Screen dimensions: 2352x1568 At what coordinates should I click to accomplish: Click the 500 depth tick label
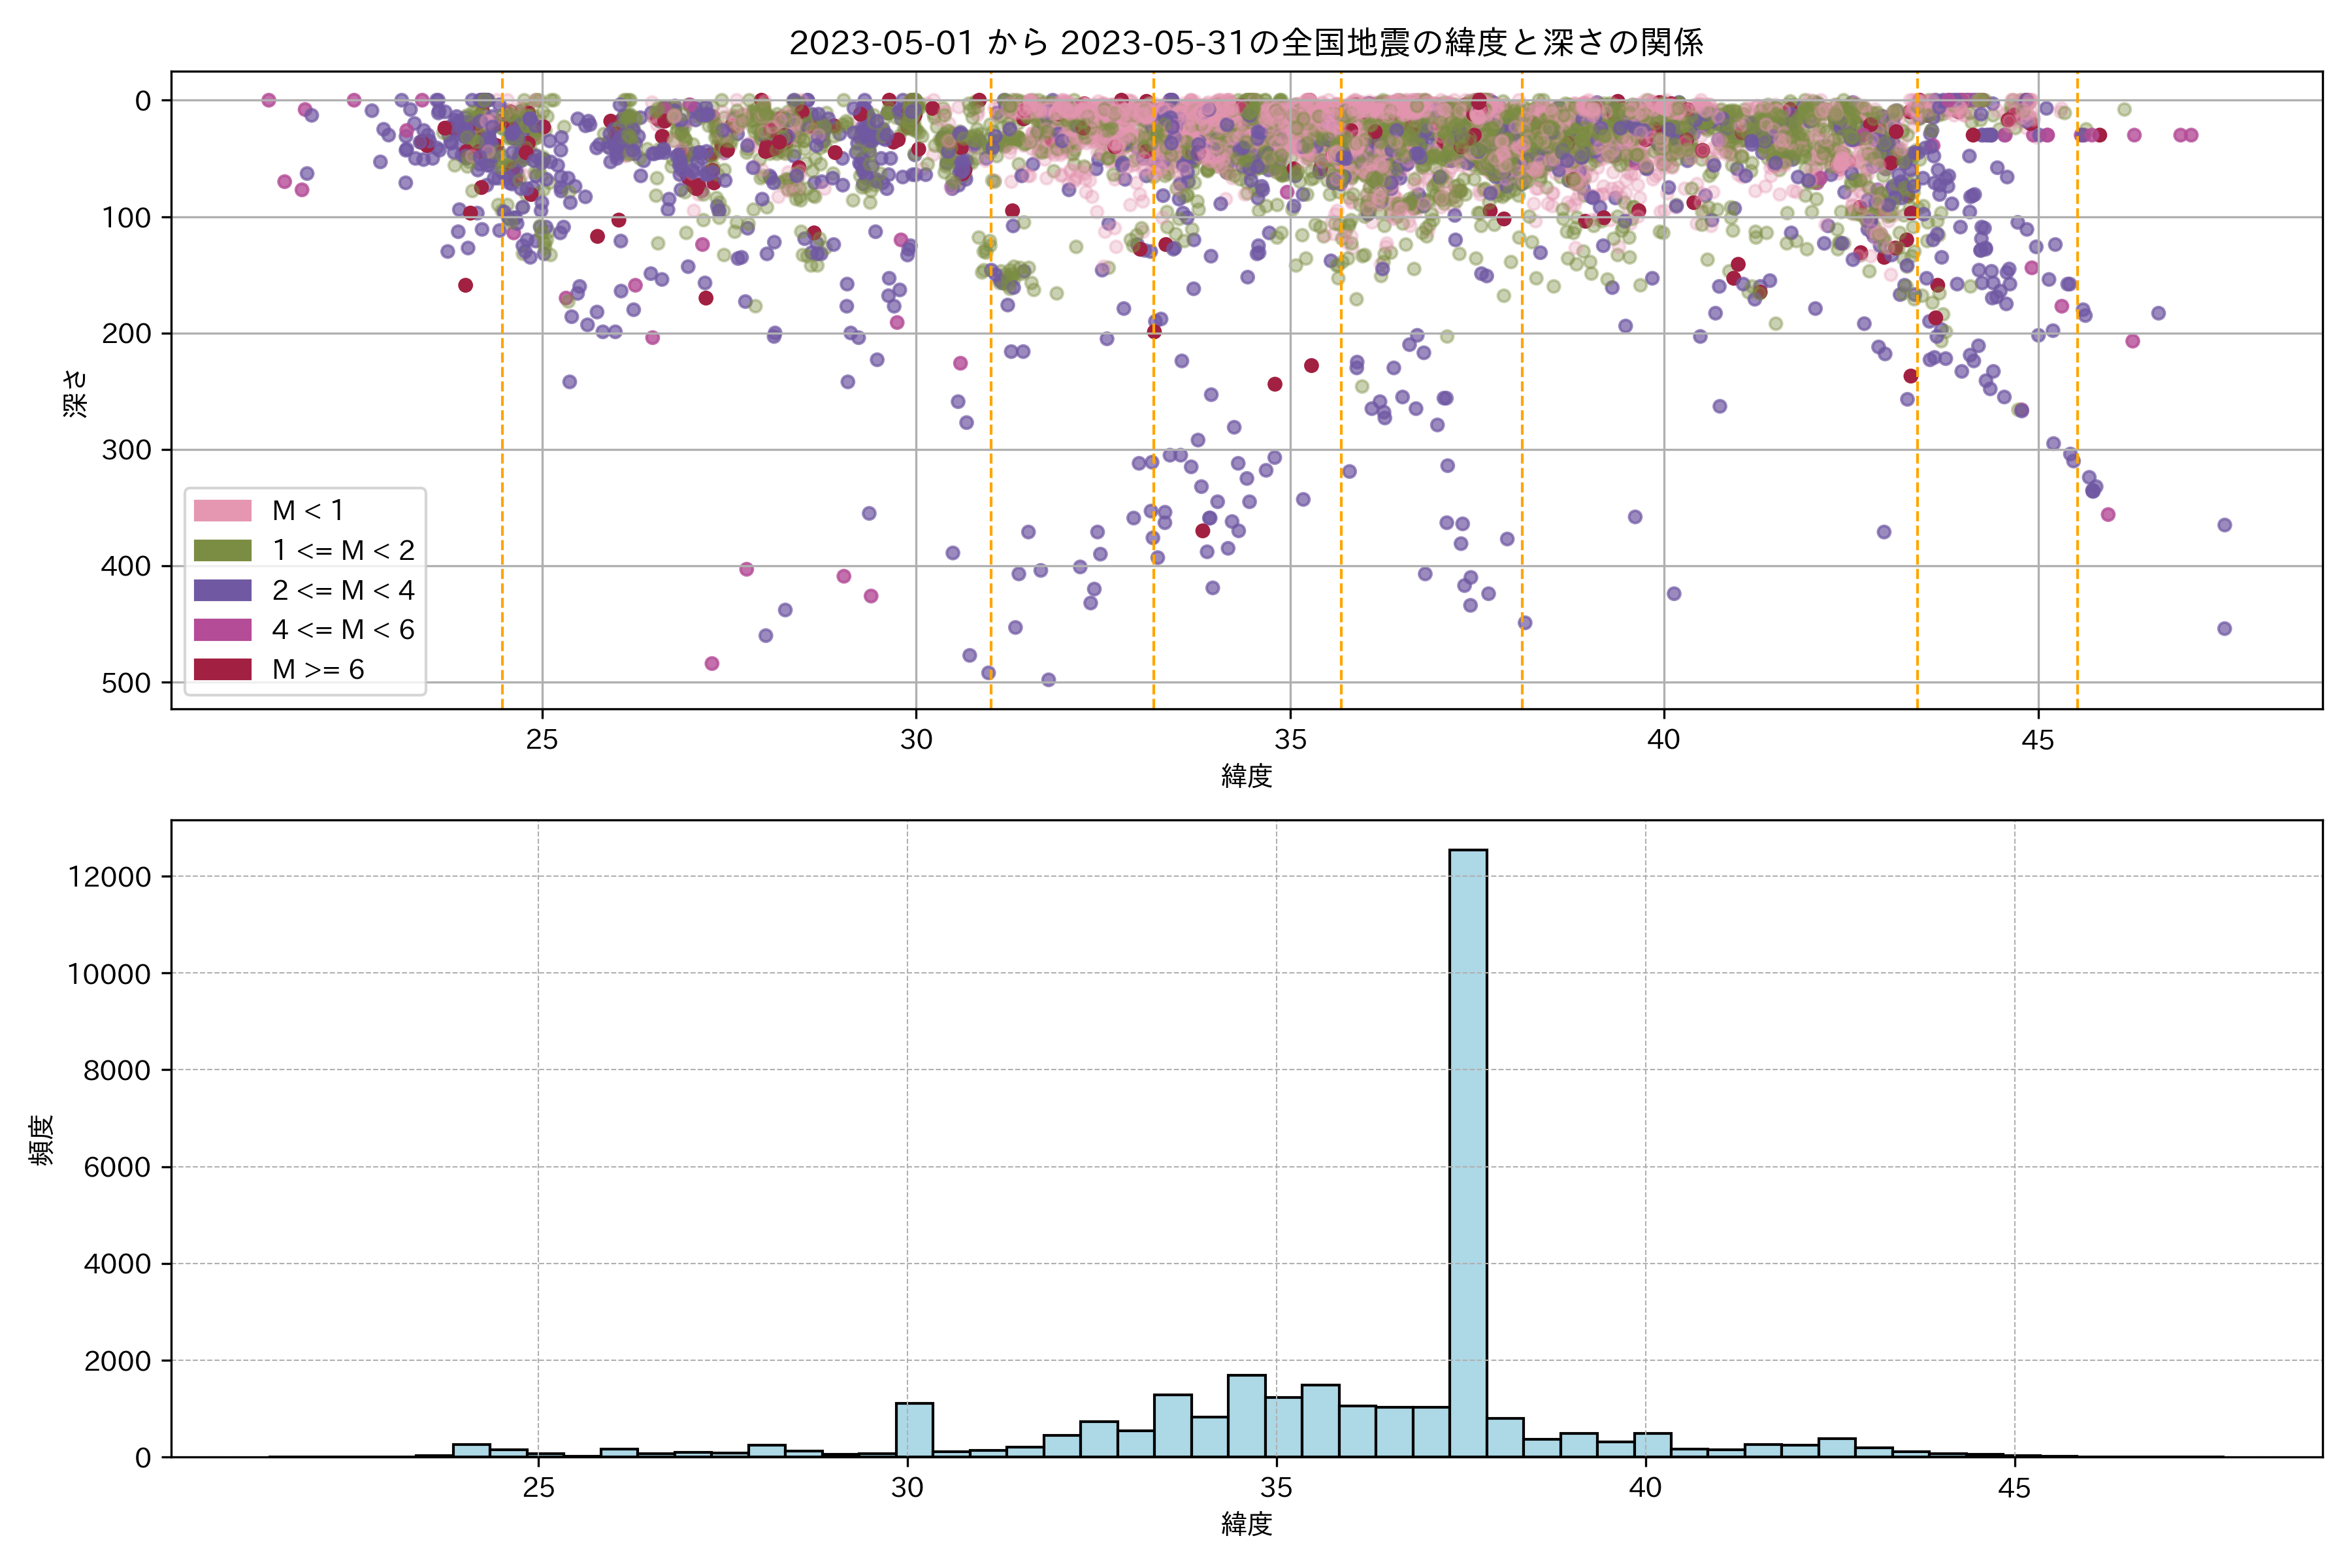(126, 683)
